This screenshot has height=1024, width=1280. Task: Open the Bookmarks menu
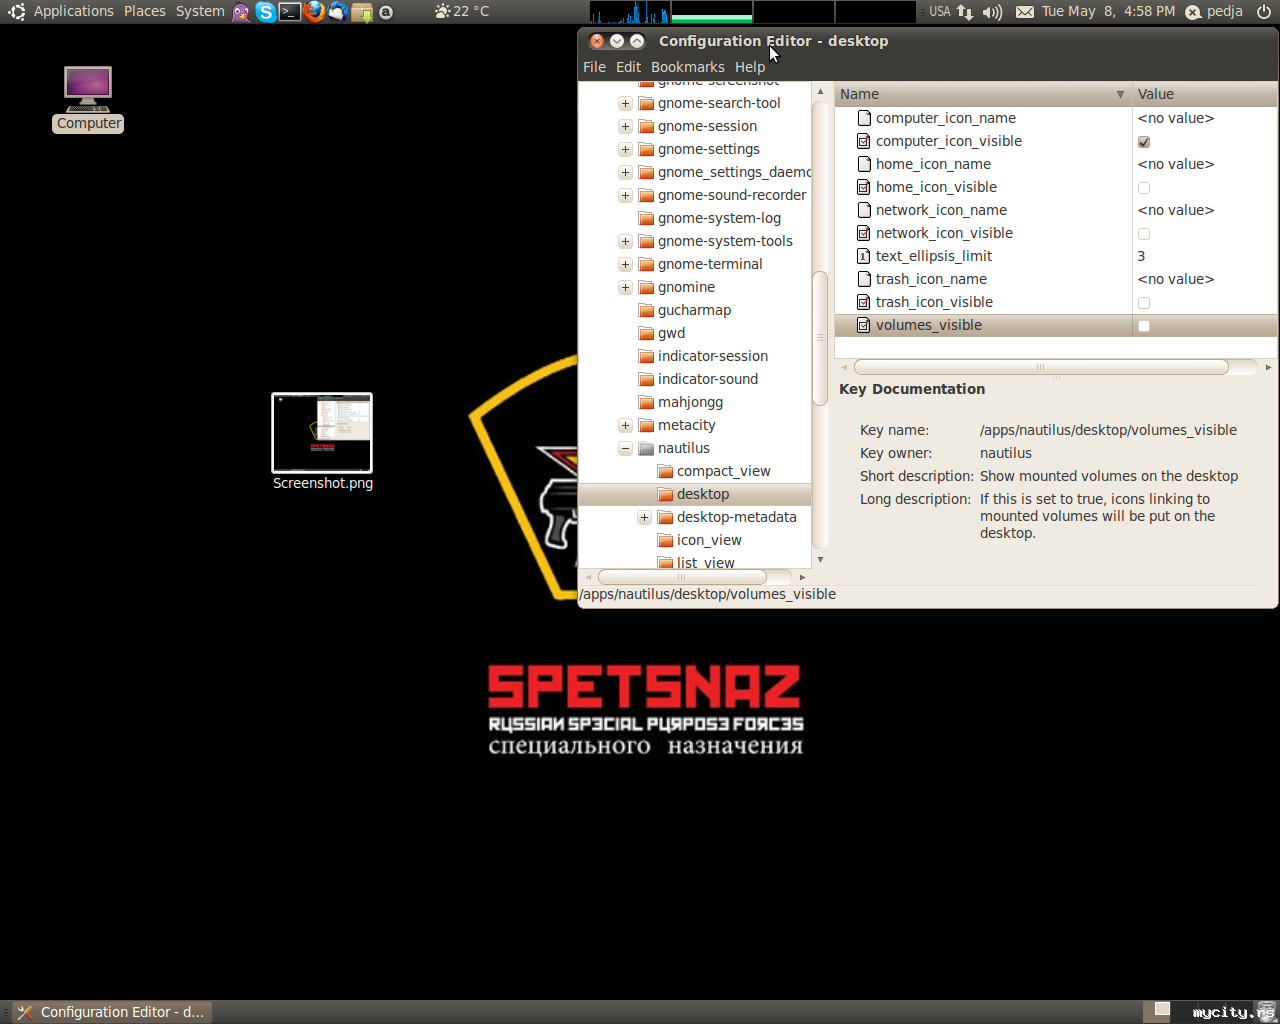[x=687, y=67]
